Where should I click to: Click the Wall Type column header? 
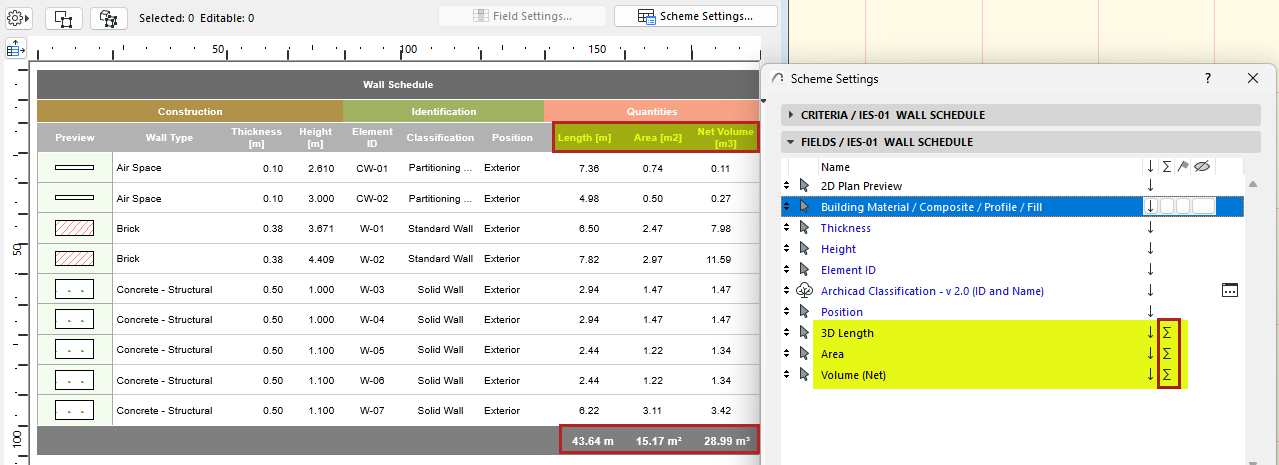pos(169,138)
